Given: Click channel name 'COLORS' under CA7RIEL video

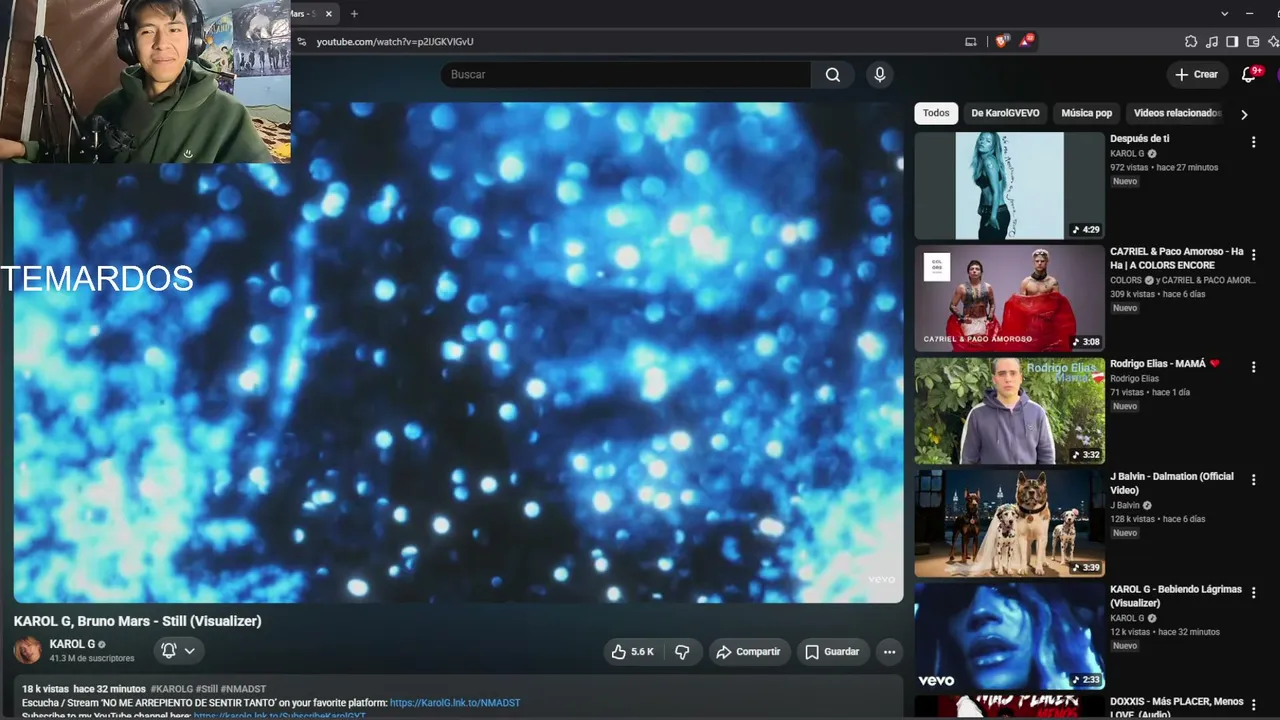Looking at the screenshot, I should (1125, 281).
